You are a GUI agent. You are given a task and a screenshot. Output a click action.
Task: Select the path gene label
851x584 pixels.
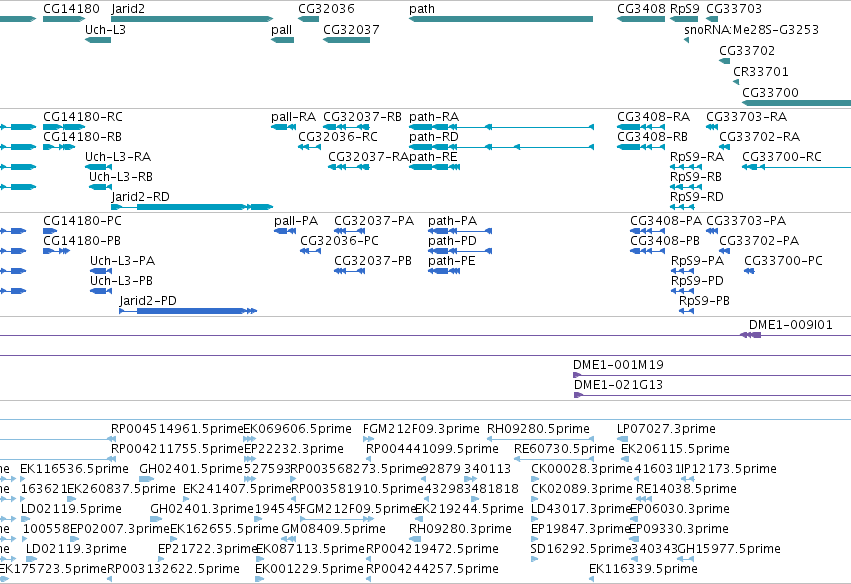(x=422, y=9)
